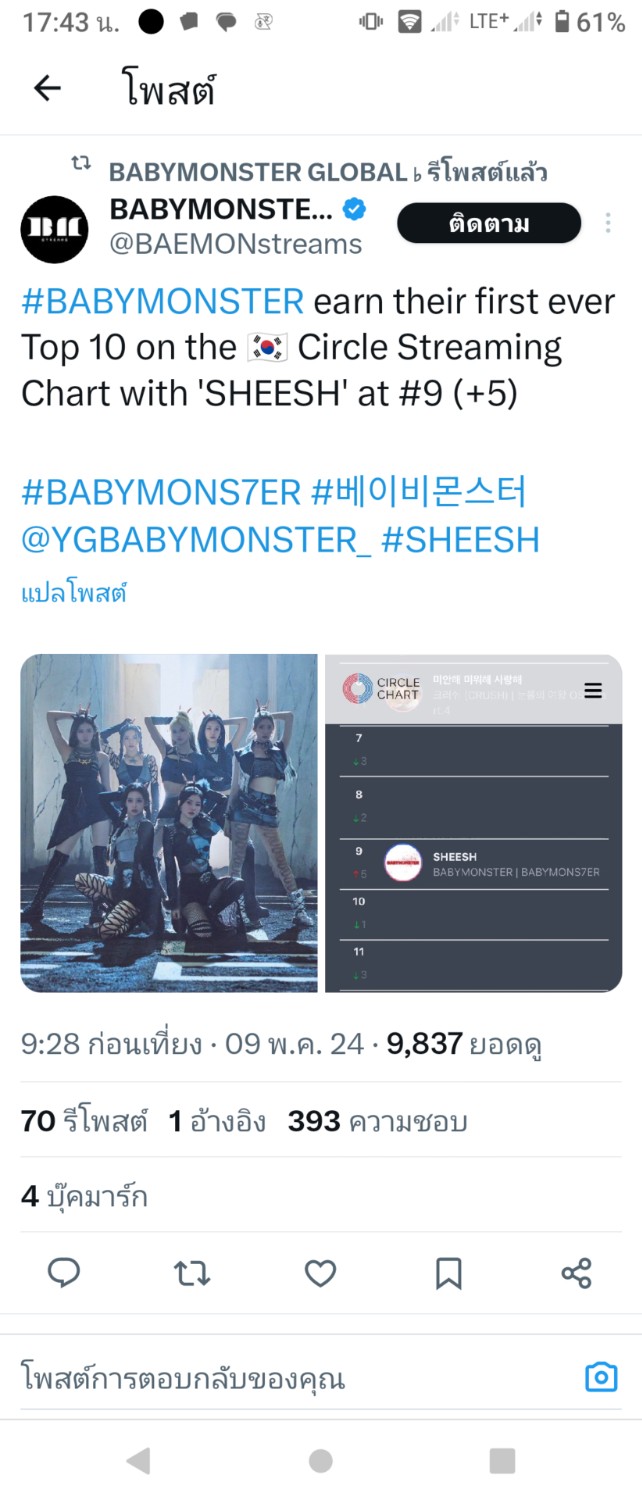The height and width of the screenshot is (1500, 642).
Task: View the 70 reposts list
Action: point(85,1121)
